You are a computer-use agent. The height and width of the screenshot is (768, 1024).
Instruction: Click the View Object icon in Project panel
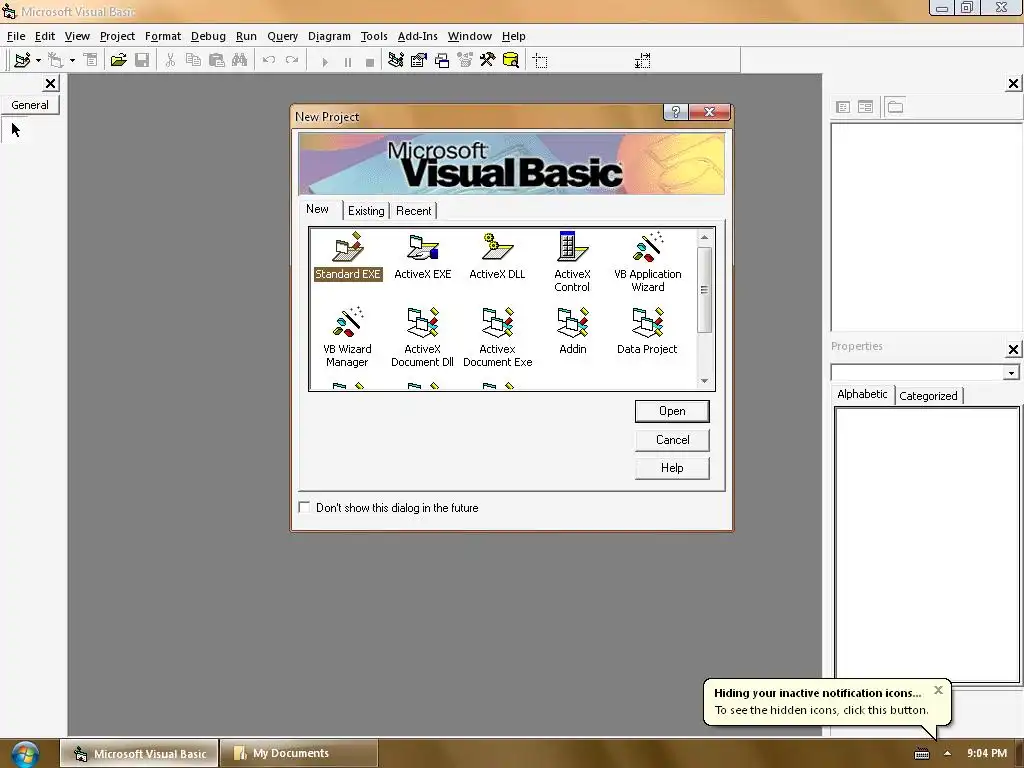coord(865,106)
